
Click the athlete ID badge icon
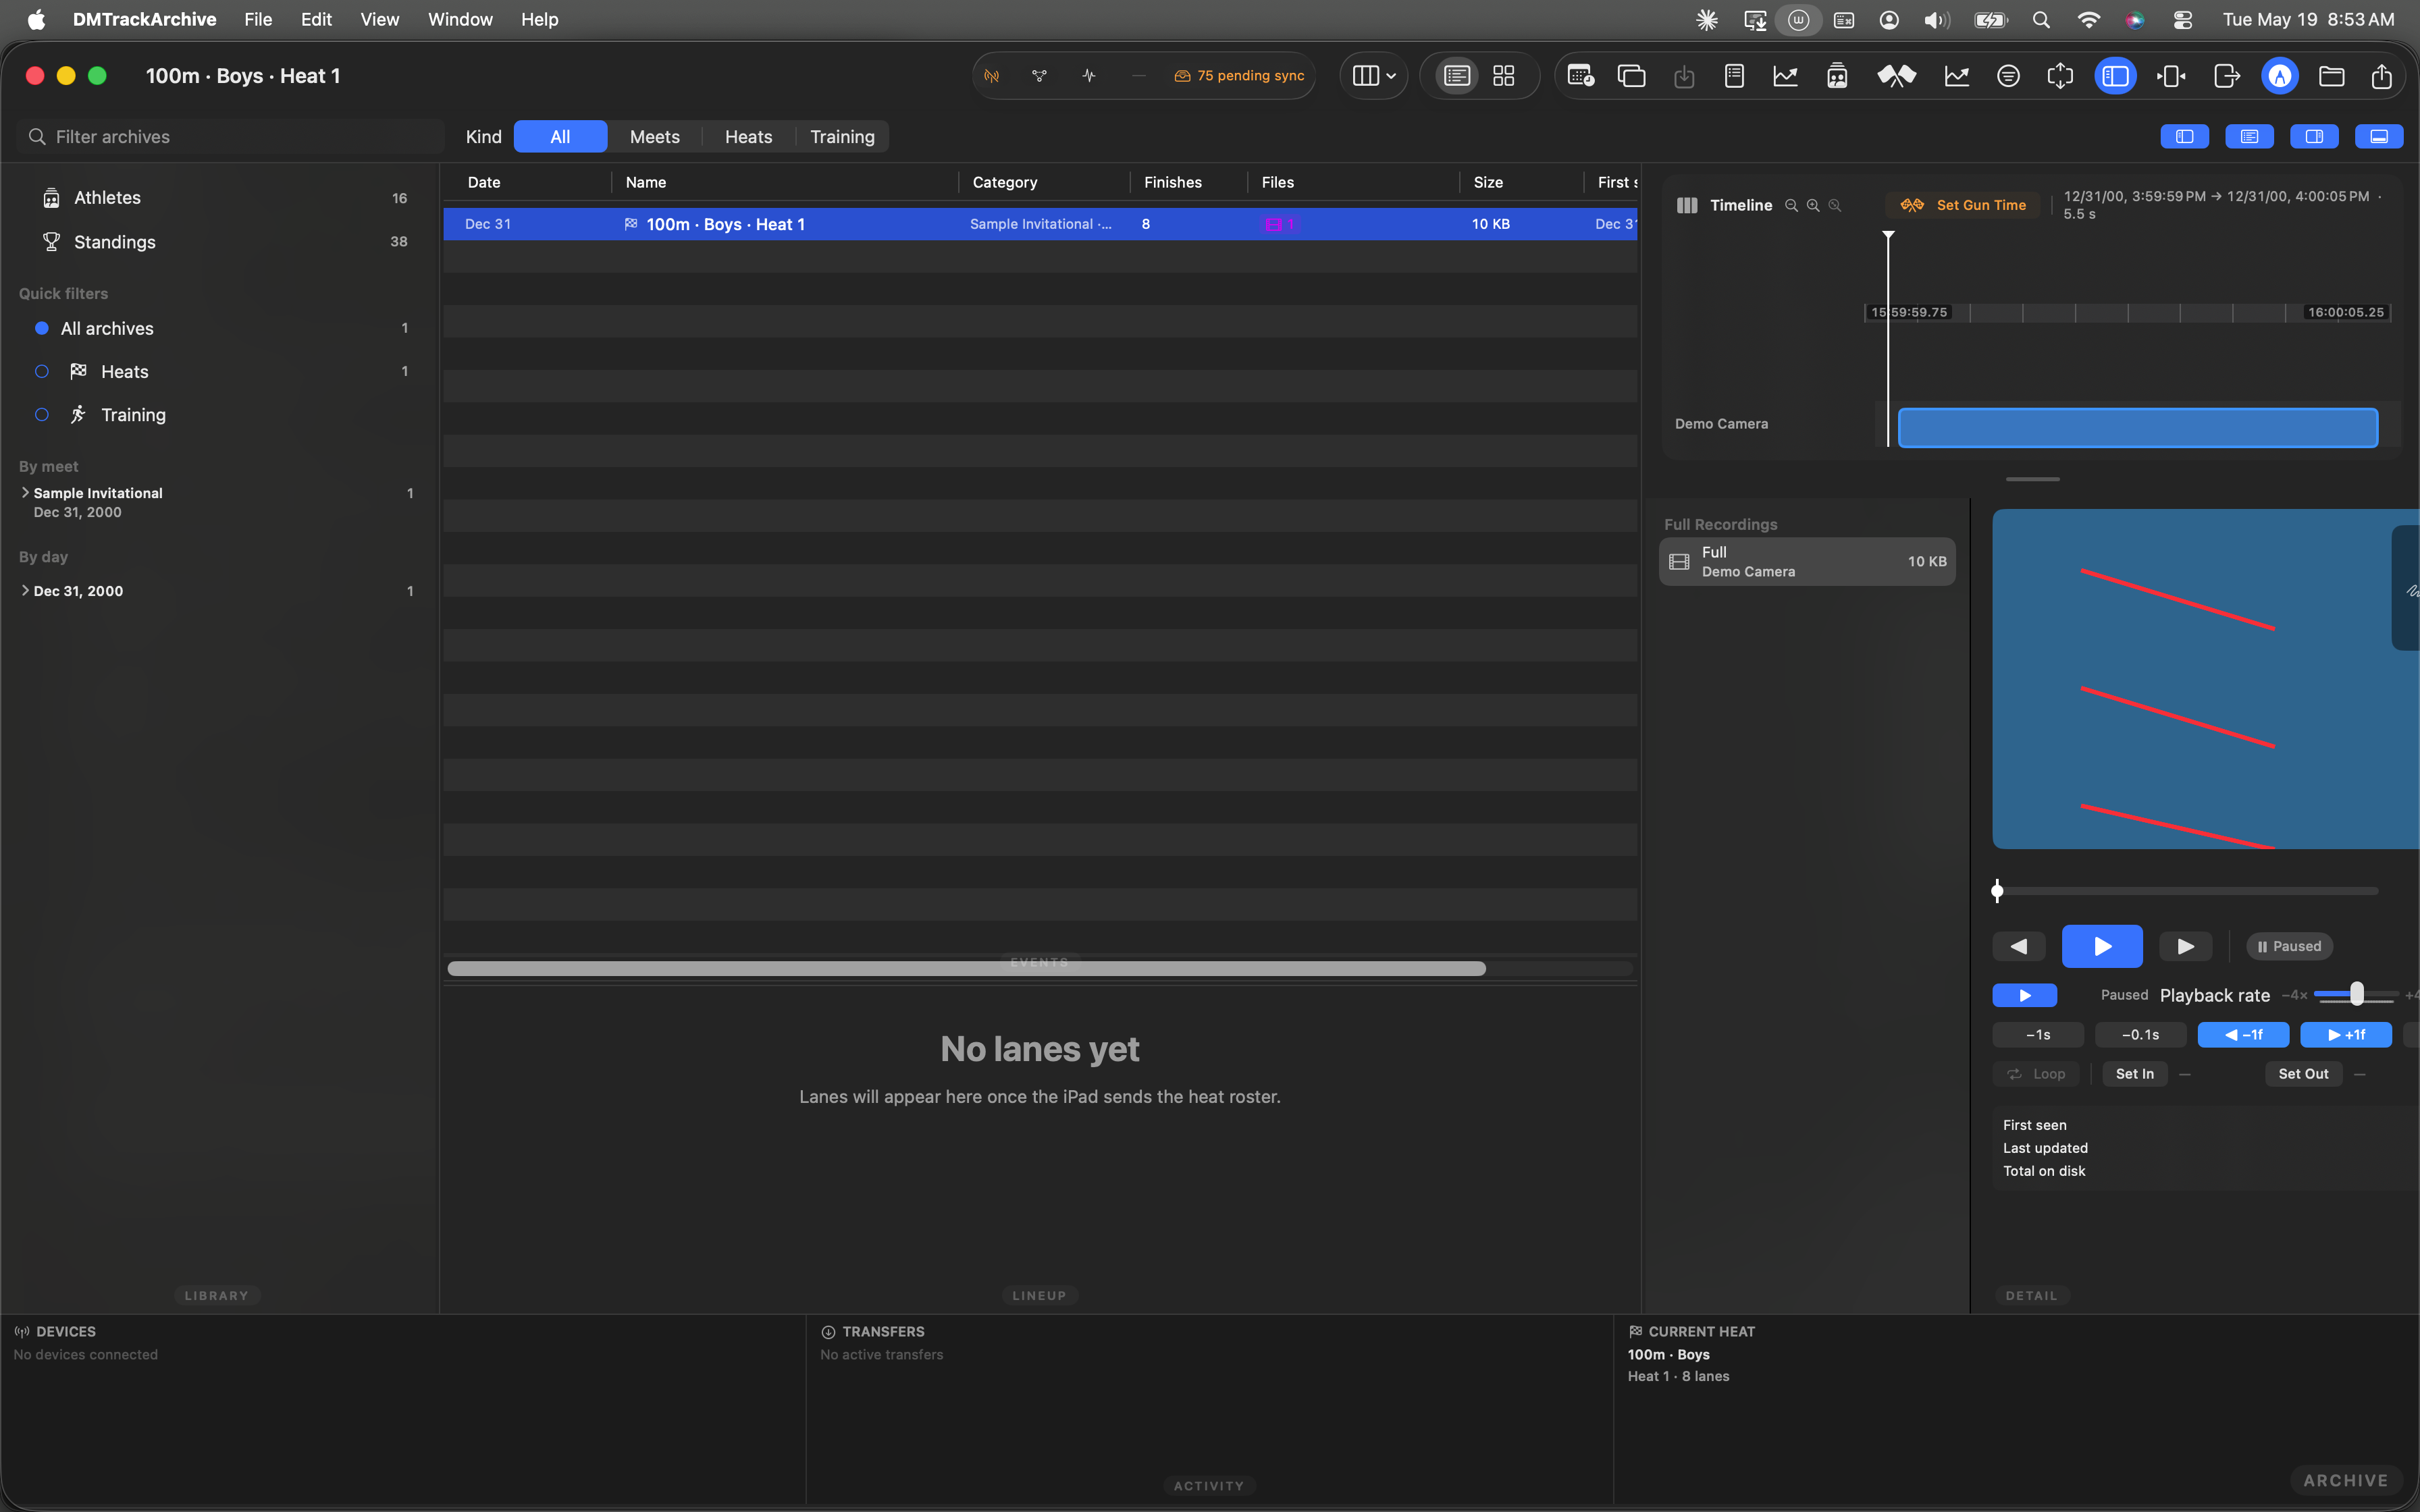[1837, 76]
